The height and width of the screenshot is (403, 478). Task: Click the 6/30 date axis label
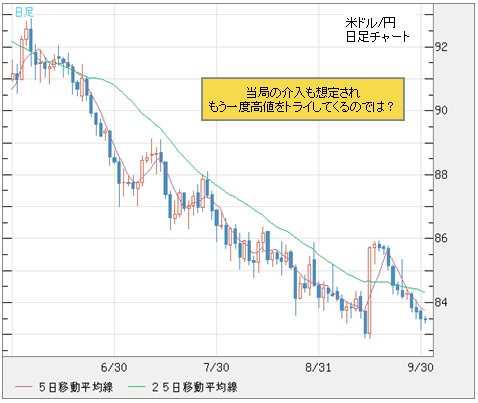pos(114,367)
